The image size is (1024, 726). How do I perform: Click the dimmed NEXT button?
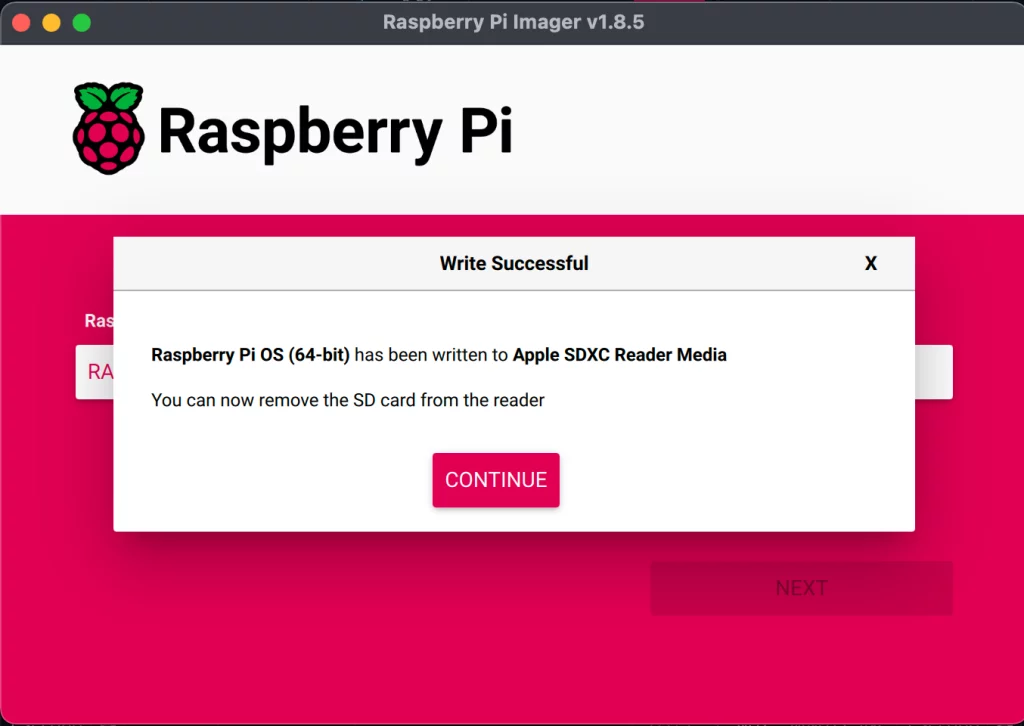coord(801,588)
